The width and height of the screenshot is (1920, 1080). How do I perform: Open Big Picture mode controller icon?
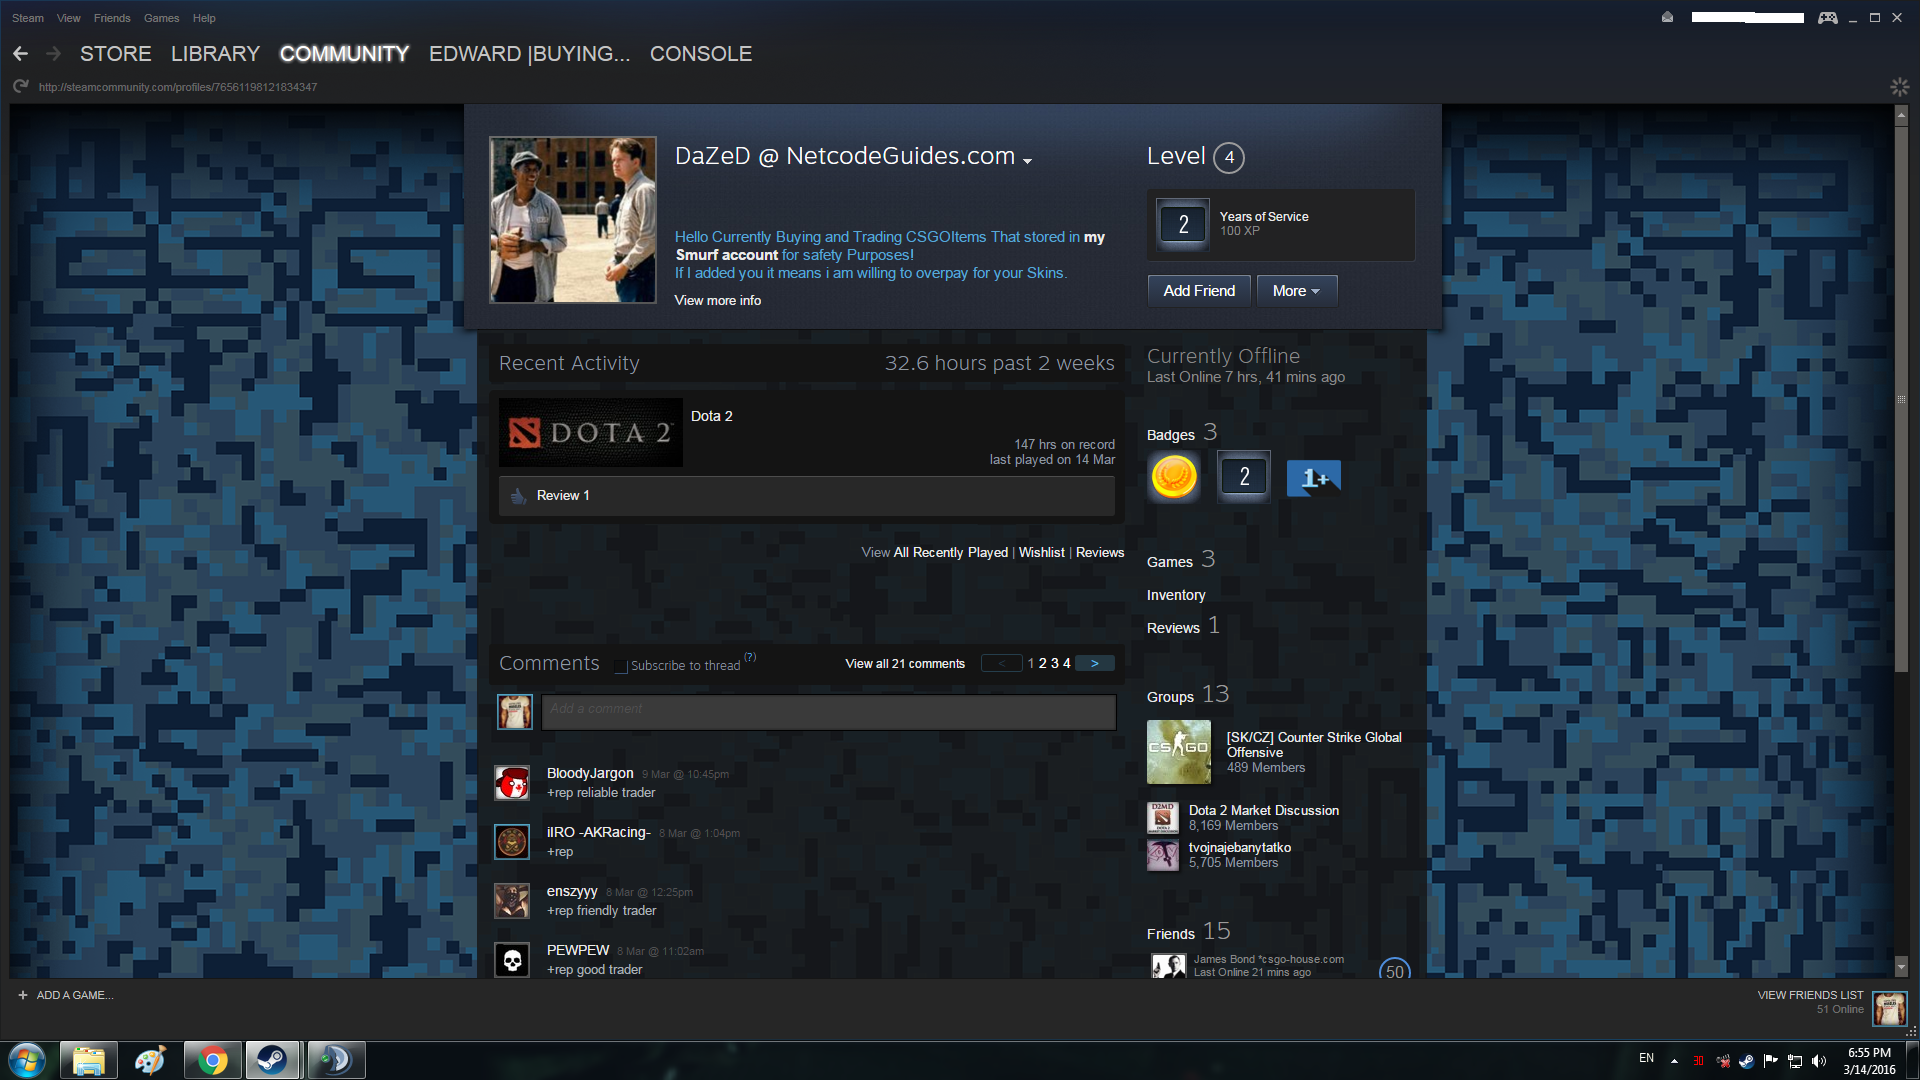click(1827, 18)
